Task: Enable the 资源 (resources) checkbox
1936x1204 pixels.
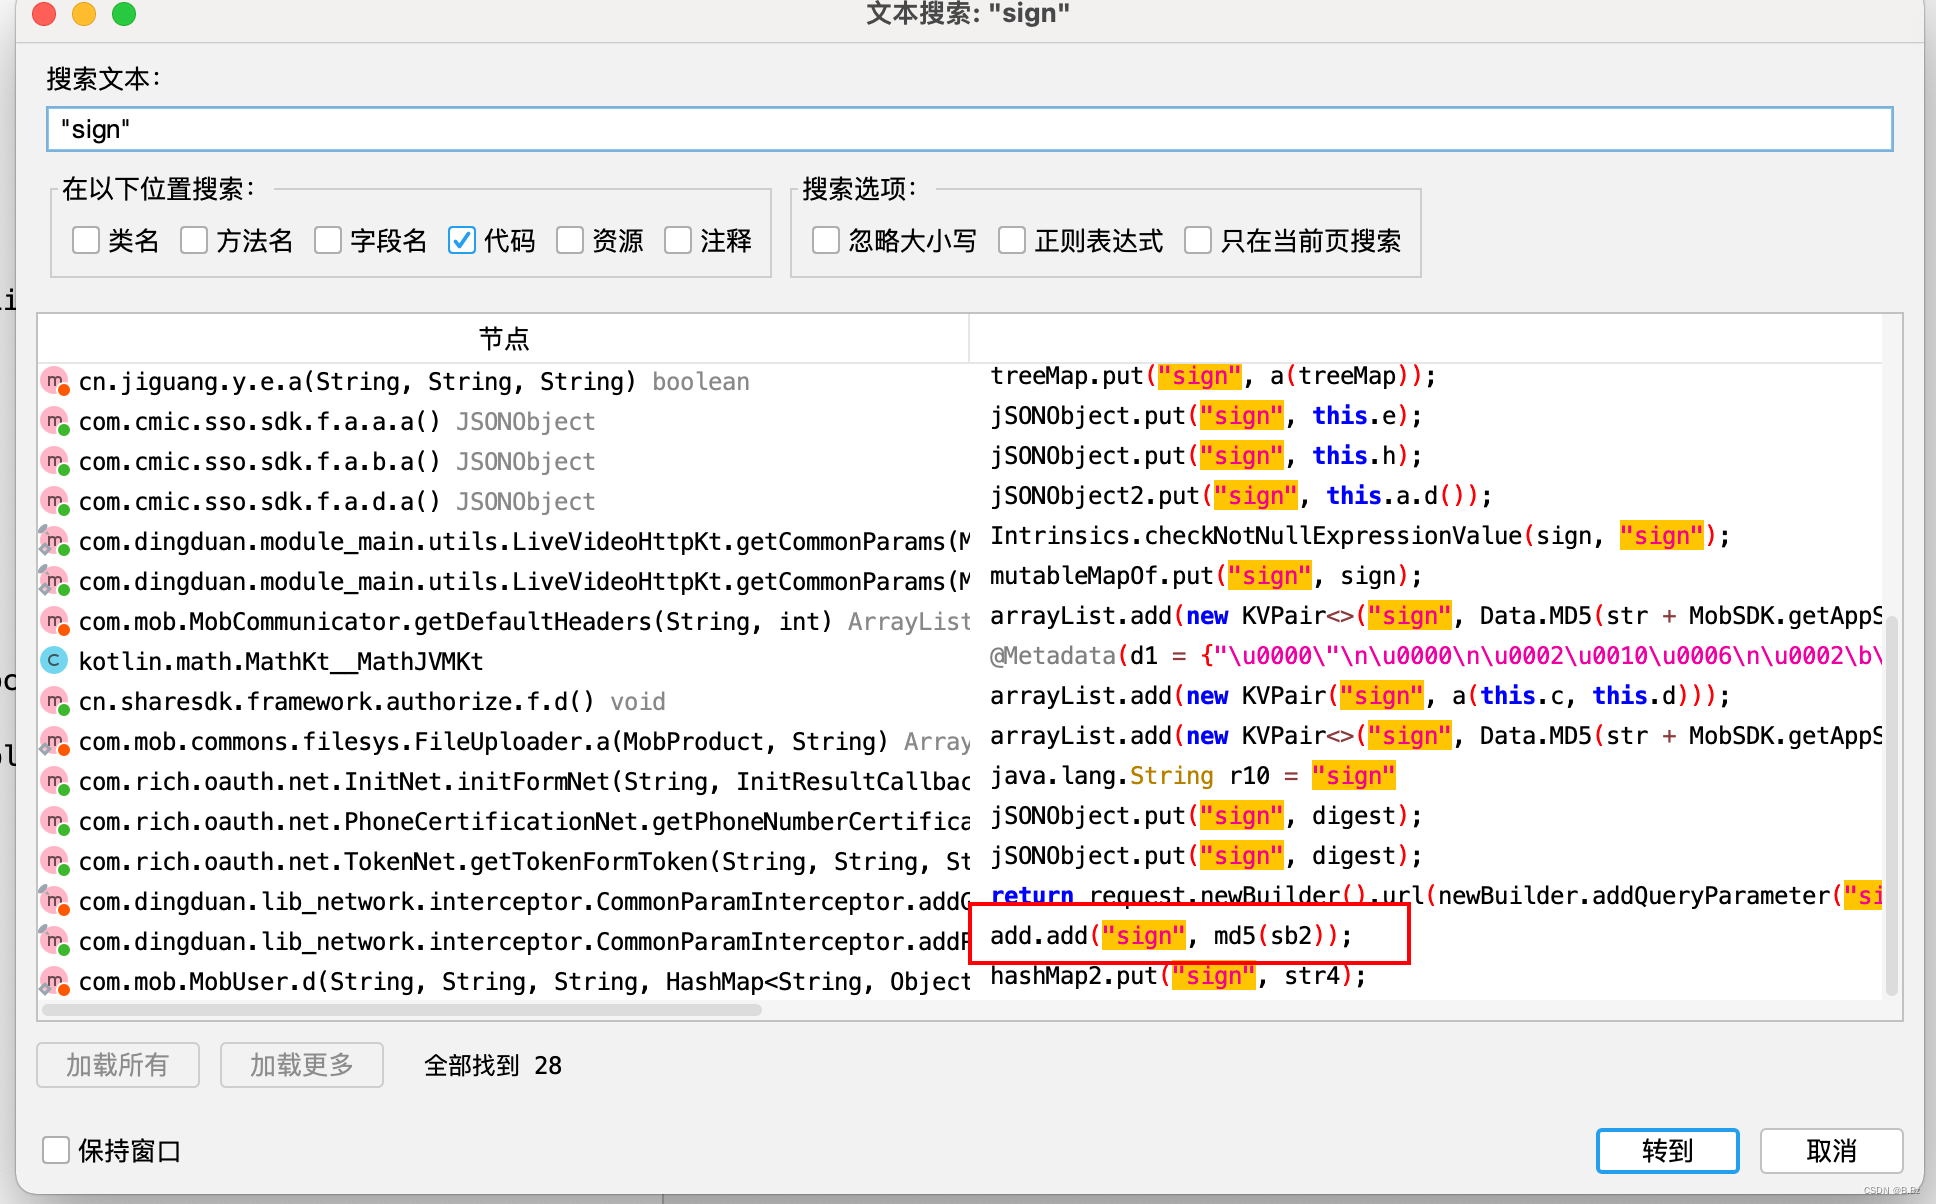Action: (x=570, y=240)
